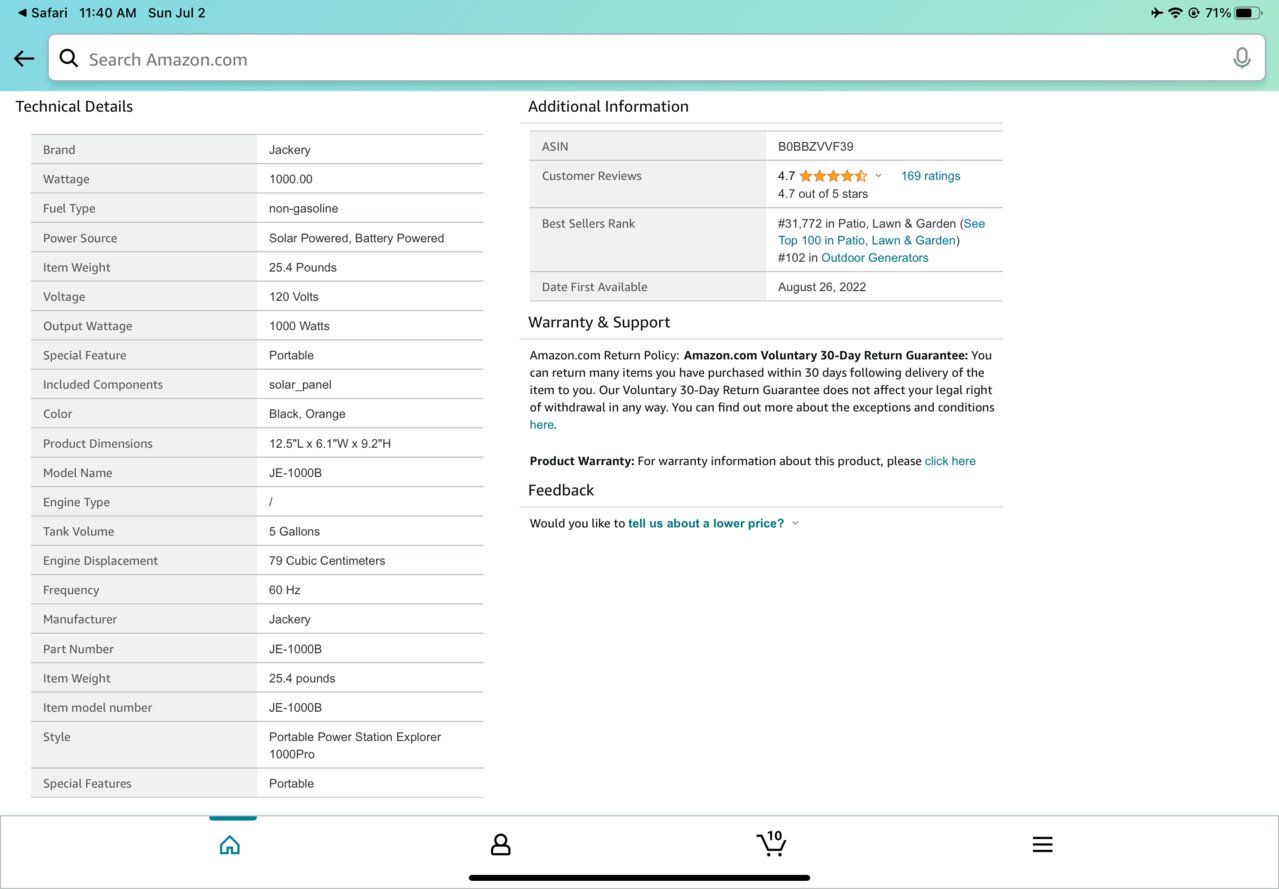Select the Manufacturer value Jackery

click(x=290, y=619)
